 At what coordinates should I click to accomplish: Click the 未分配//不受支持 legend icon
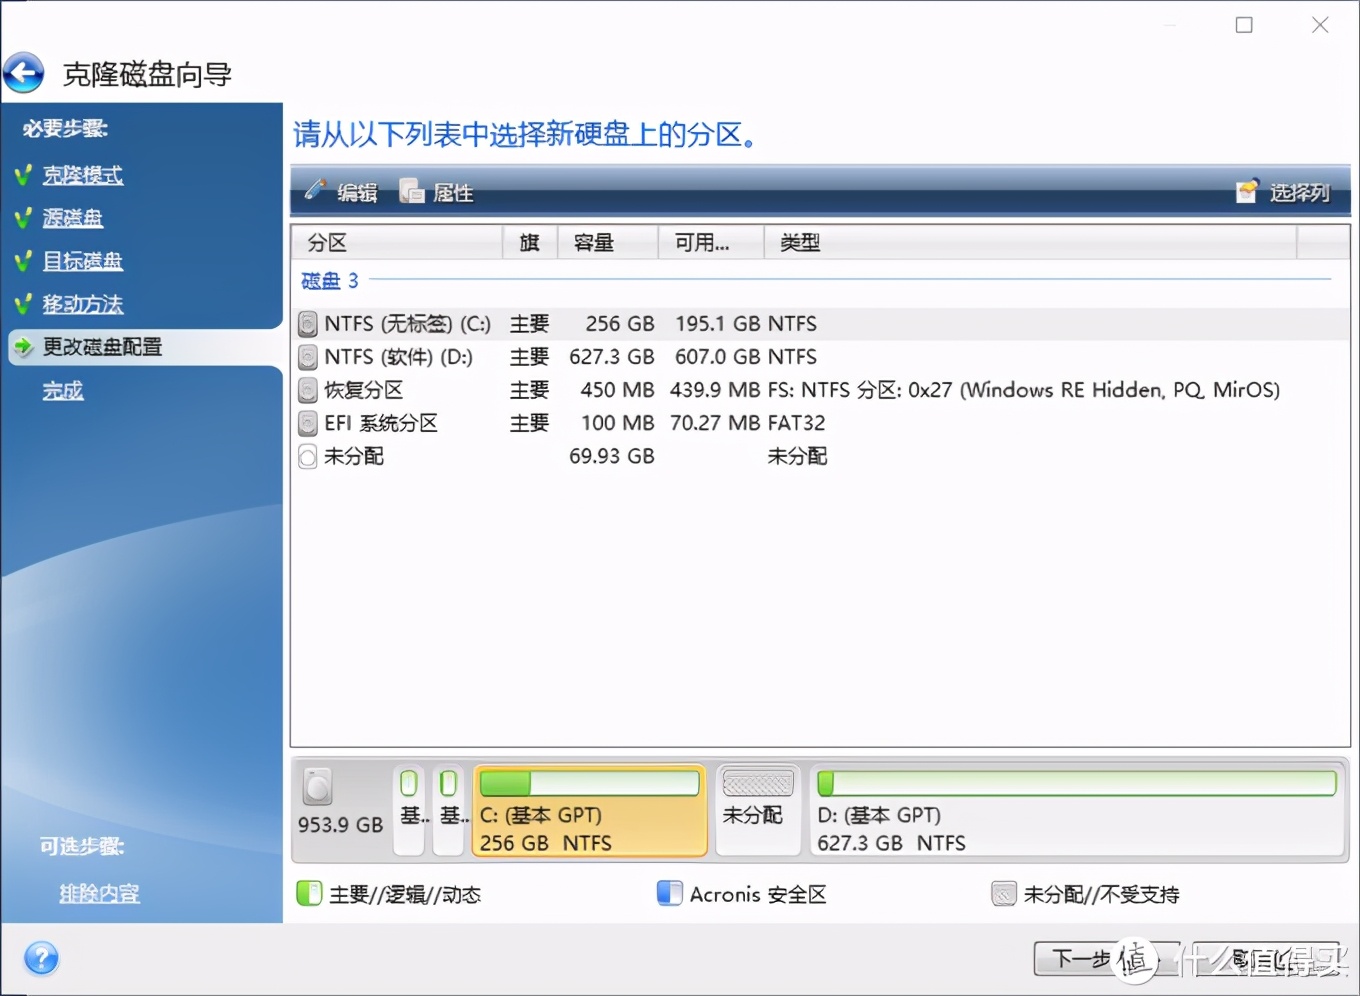(1003, 892)
